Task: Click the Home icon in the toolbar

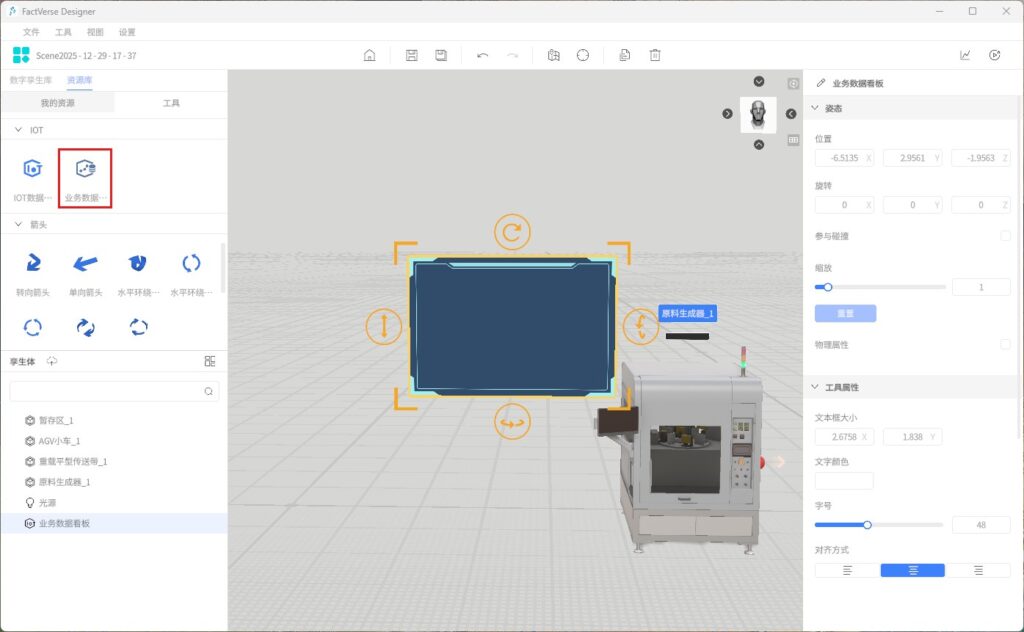Action: (369, 56)
